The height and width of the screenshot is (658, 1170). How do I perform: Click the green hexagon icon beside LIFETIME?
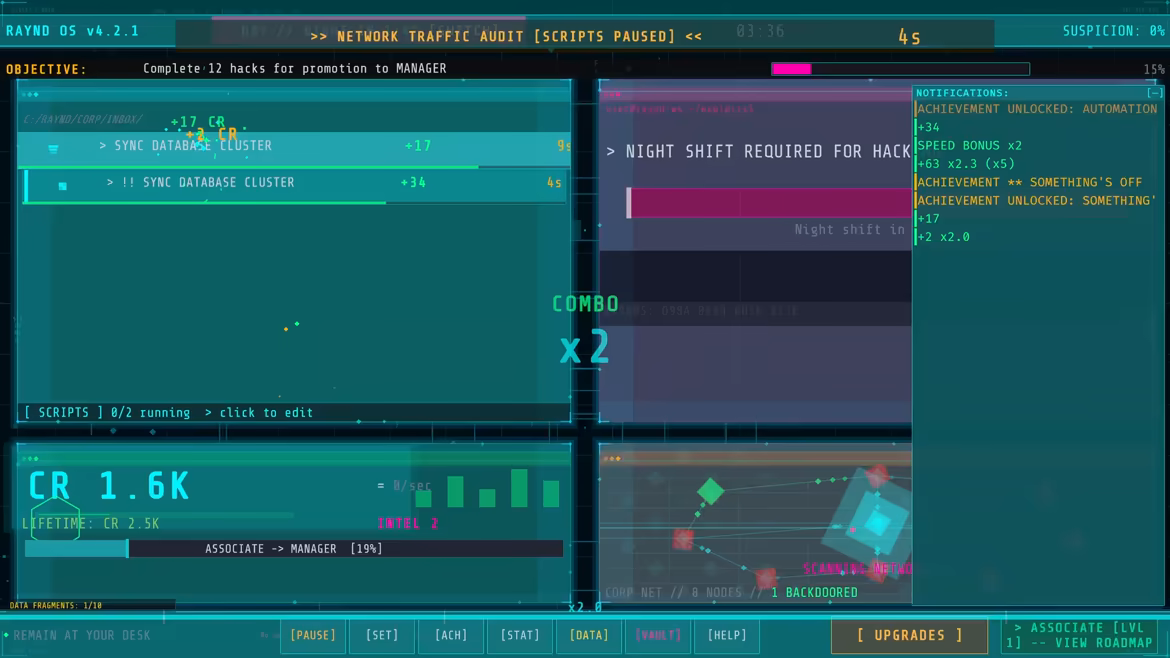[55, 518]
